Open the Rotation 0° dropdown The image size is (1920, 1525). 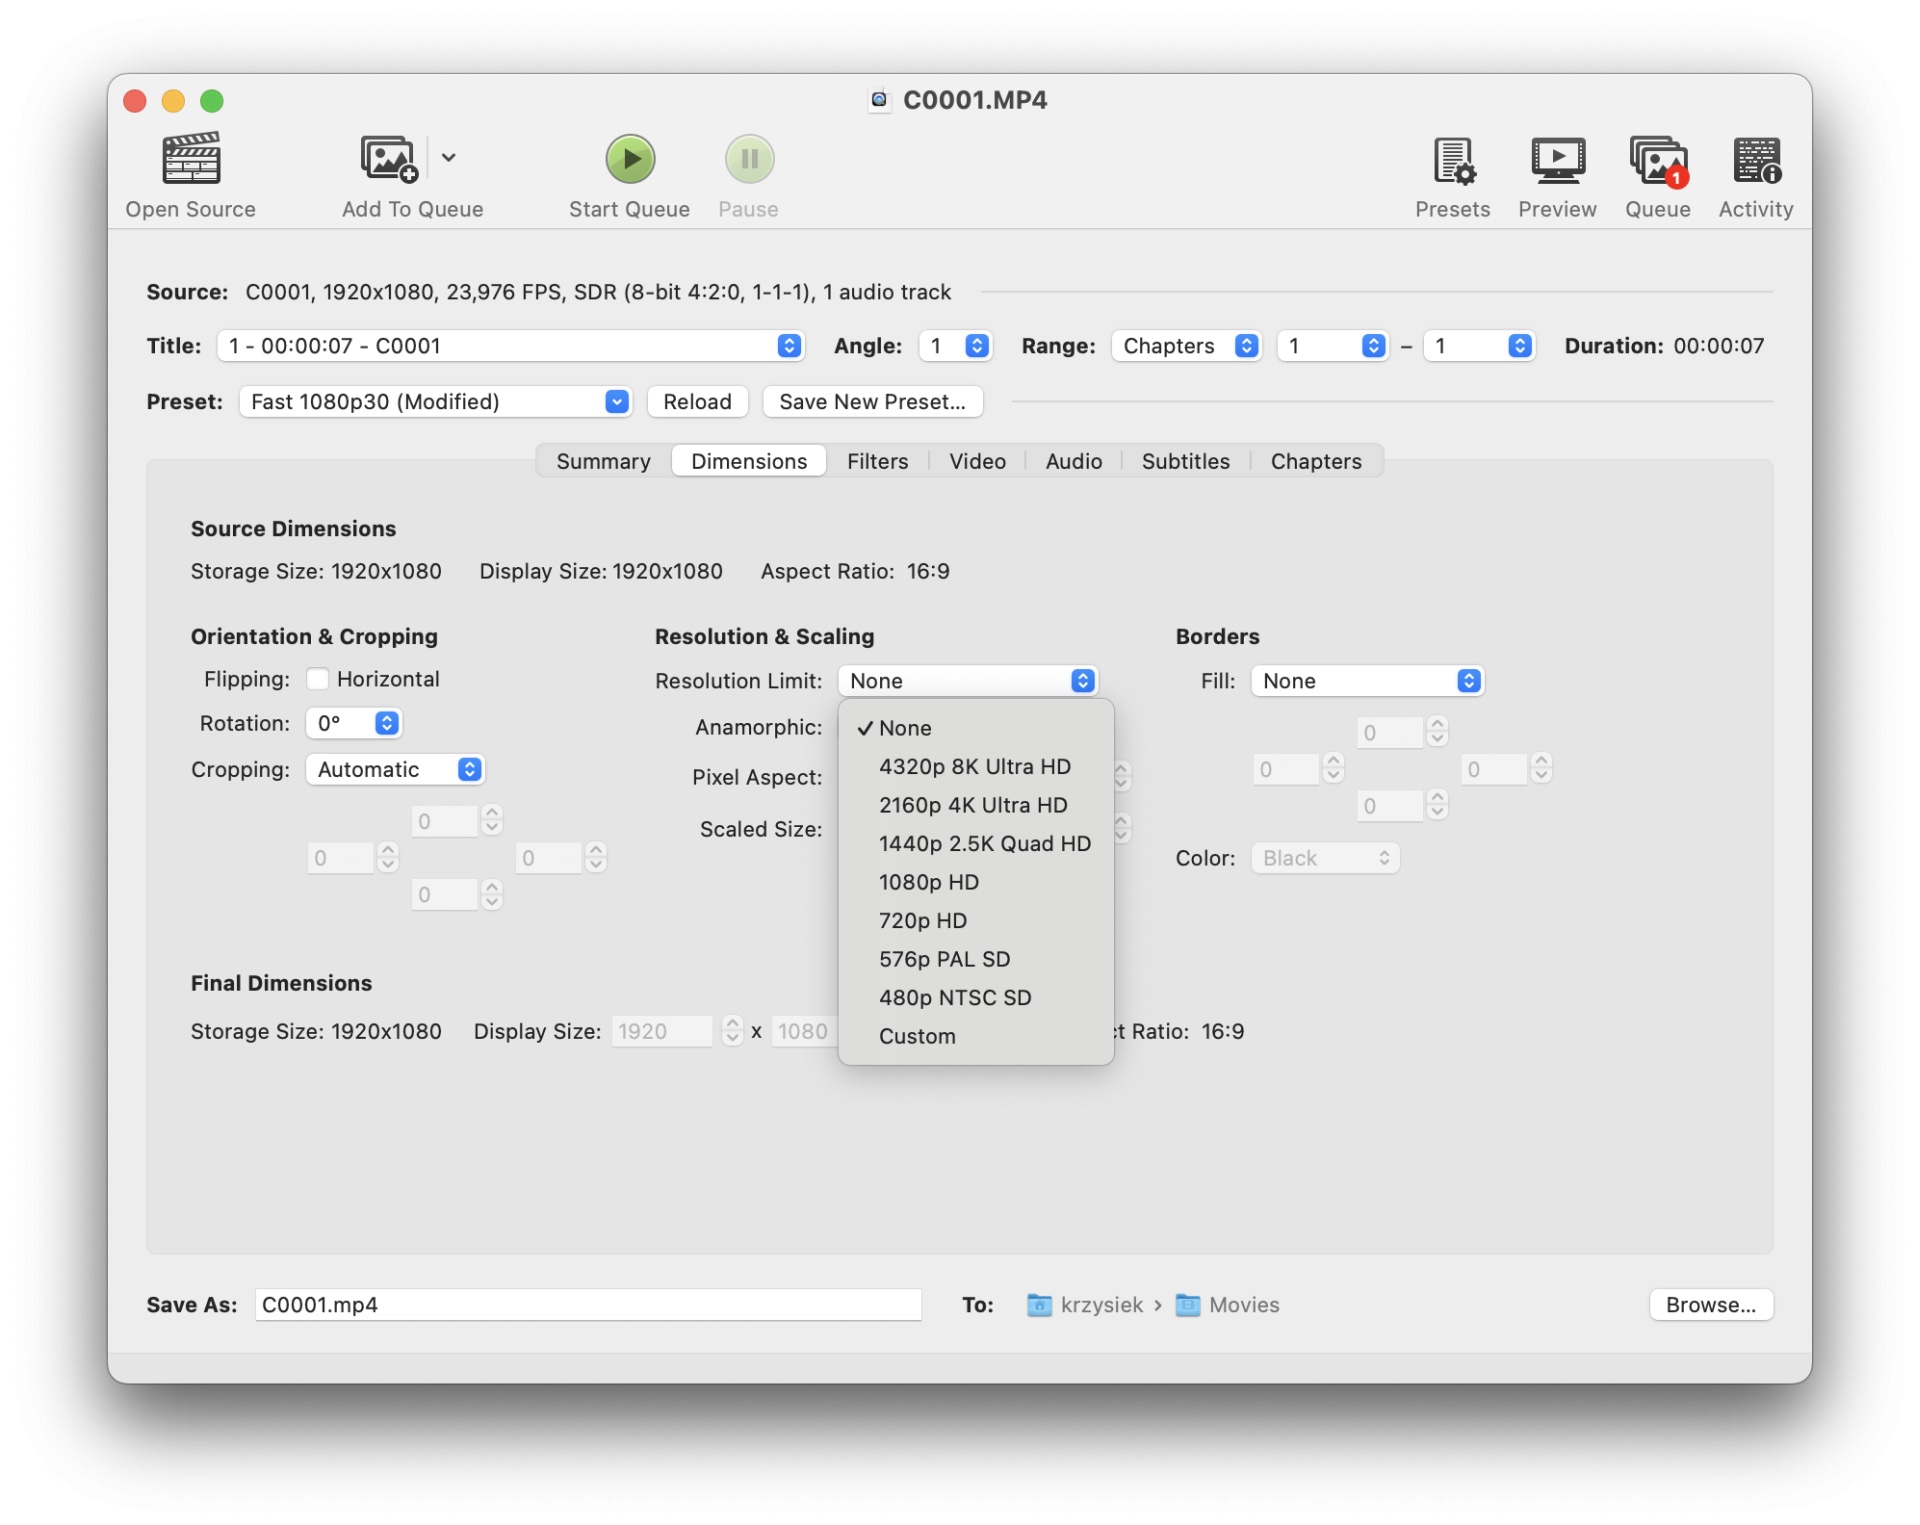pos(354,723)
